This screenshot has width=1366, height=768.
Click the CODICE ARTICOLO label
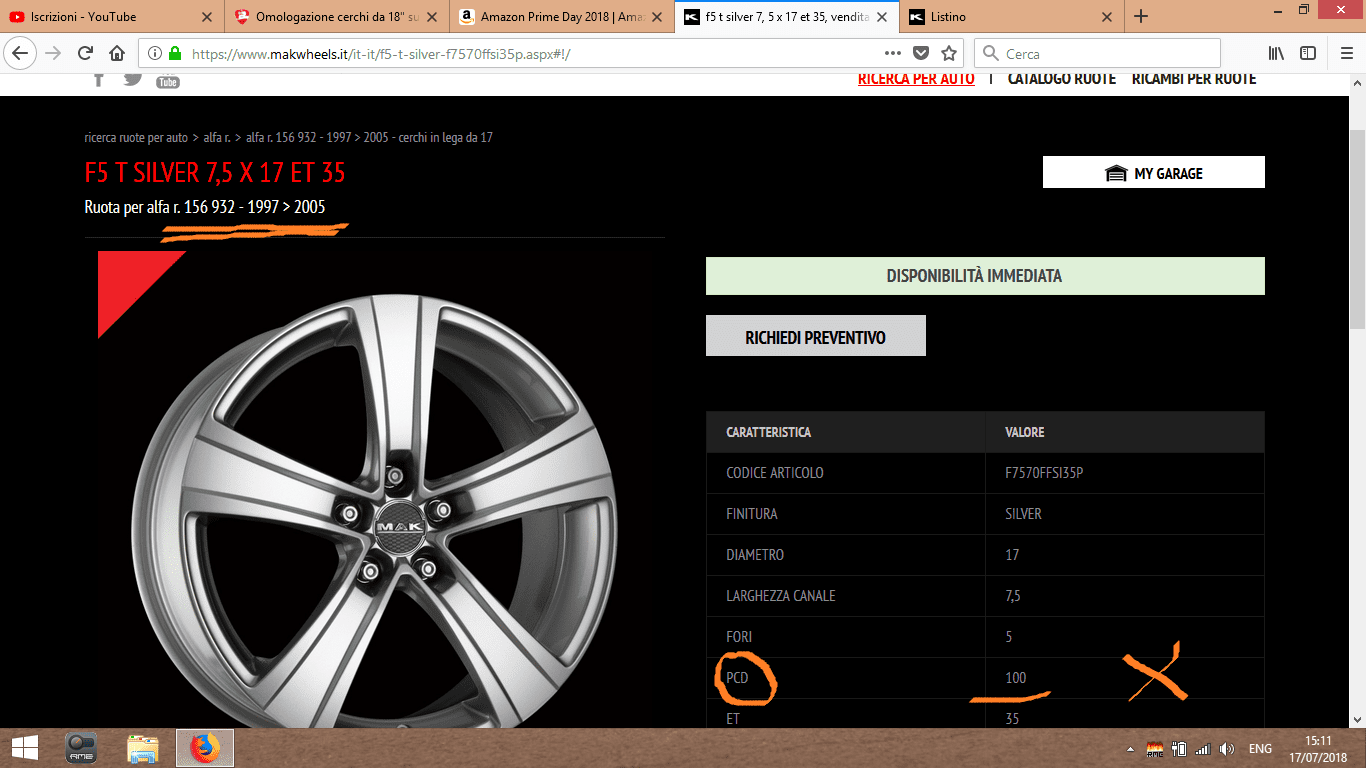(775, 473)
